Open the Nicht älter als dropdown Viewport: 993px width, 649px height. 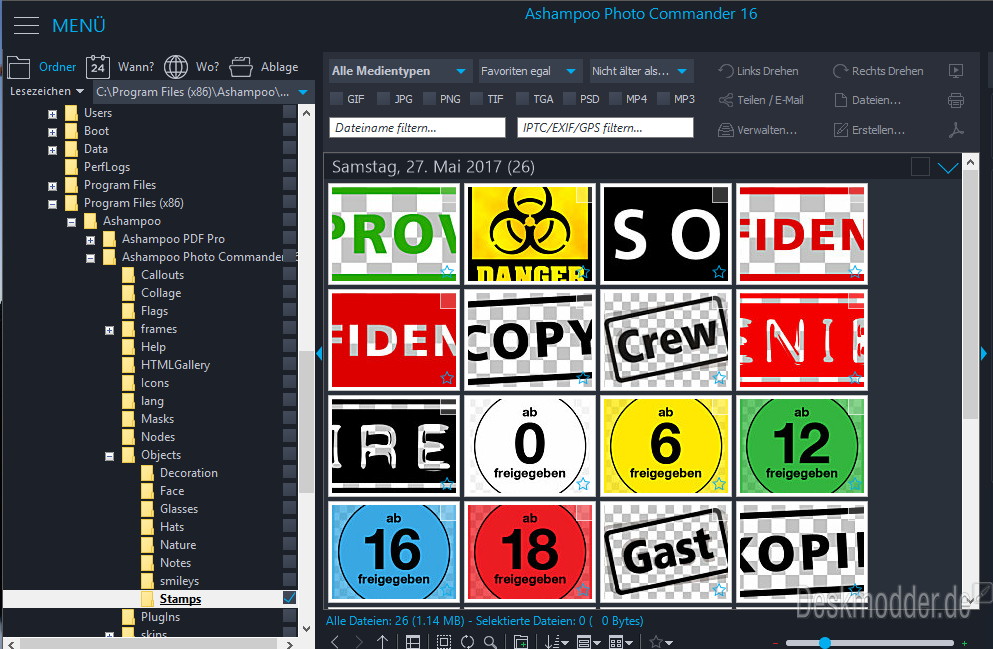(640, 71)
